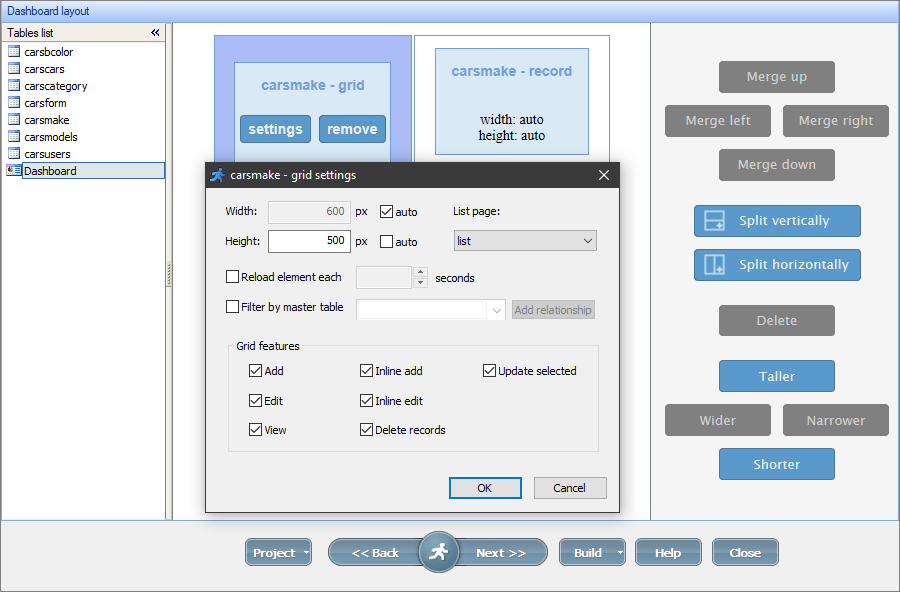Open the List page dropdown

click(x=524, y=240)
